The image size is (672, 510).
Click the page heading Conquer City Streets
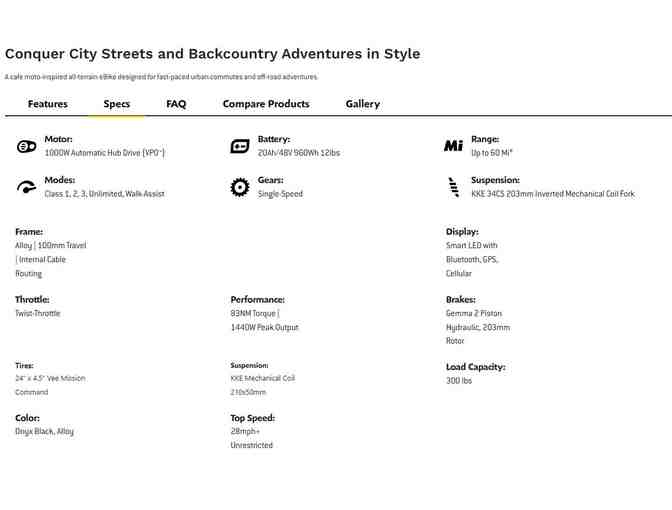pyautogui.click(x=212, y=54)
